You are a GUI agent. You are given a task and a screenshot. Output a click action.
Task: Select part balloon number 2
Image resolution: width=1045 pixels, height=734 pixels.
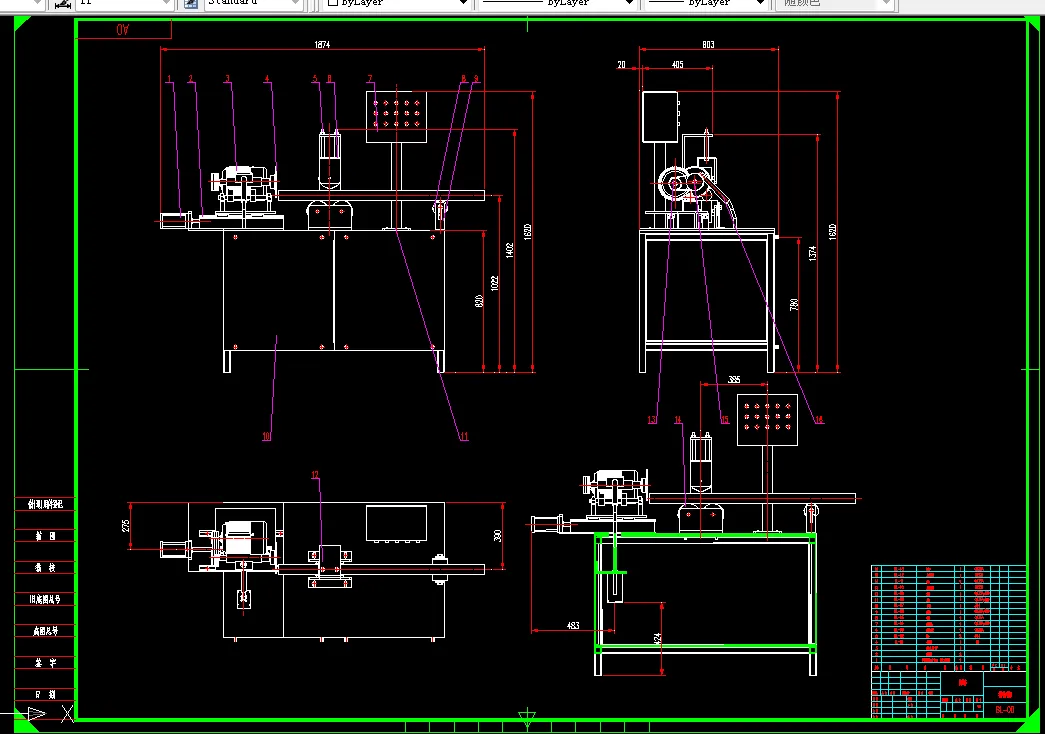point(191,79)
